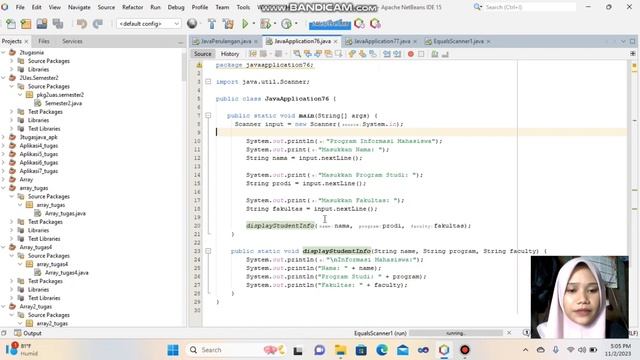Click the globe browser icon in the toolbar
The image size is (640, 360).
(192, 24)
